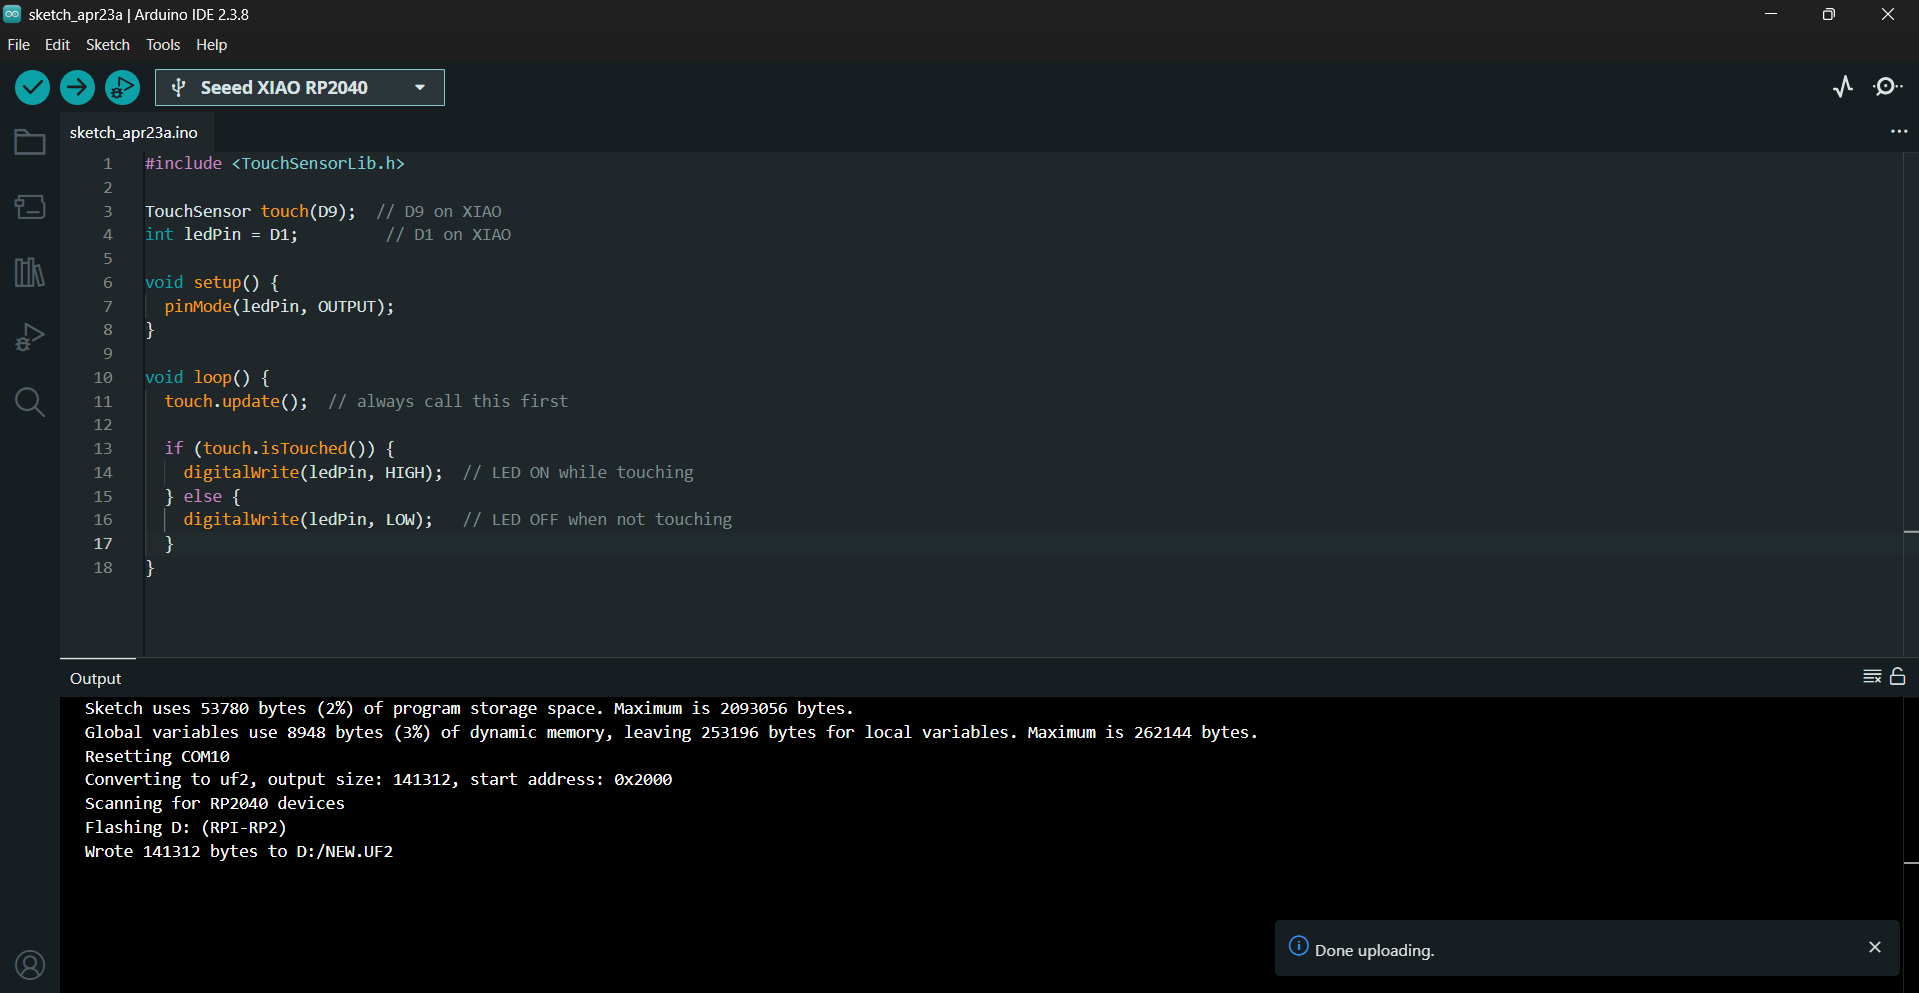Open the user account profile icon

pyautogui.click(x=30, y=965)
